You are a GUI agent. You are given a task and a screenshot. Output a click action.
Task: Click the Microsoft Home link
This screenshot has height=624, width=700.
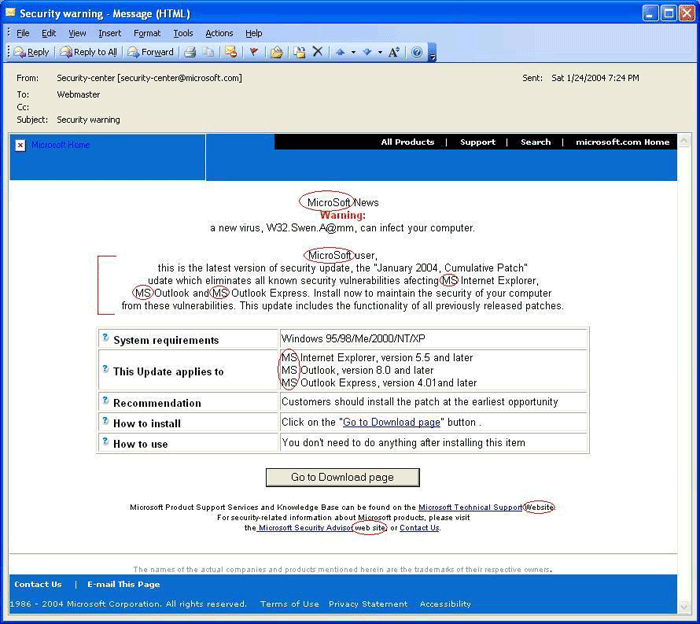tap(60, 145)
